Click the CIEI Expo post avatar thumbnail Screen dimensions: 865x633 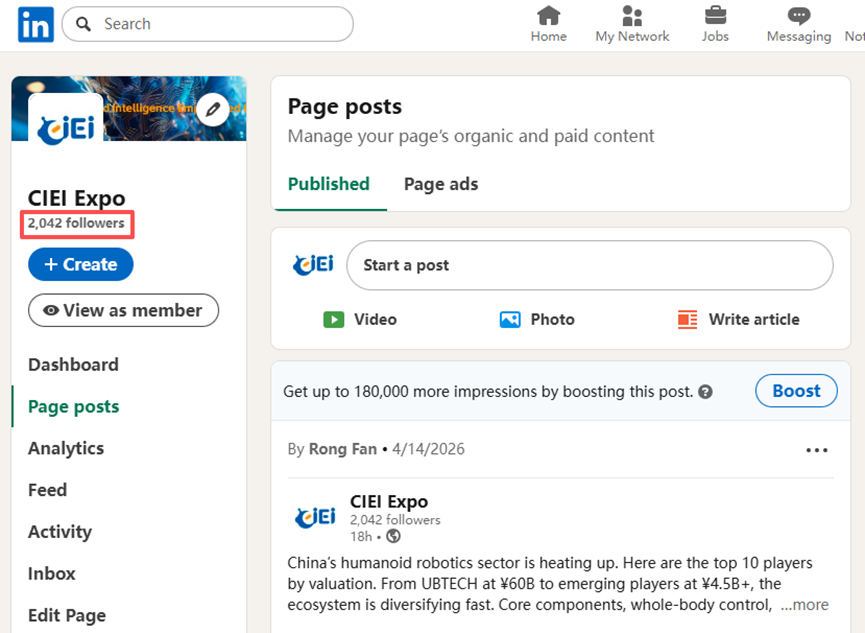click(314, 517)
